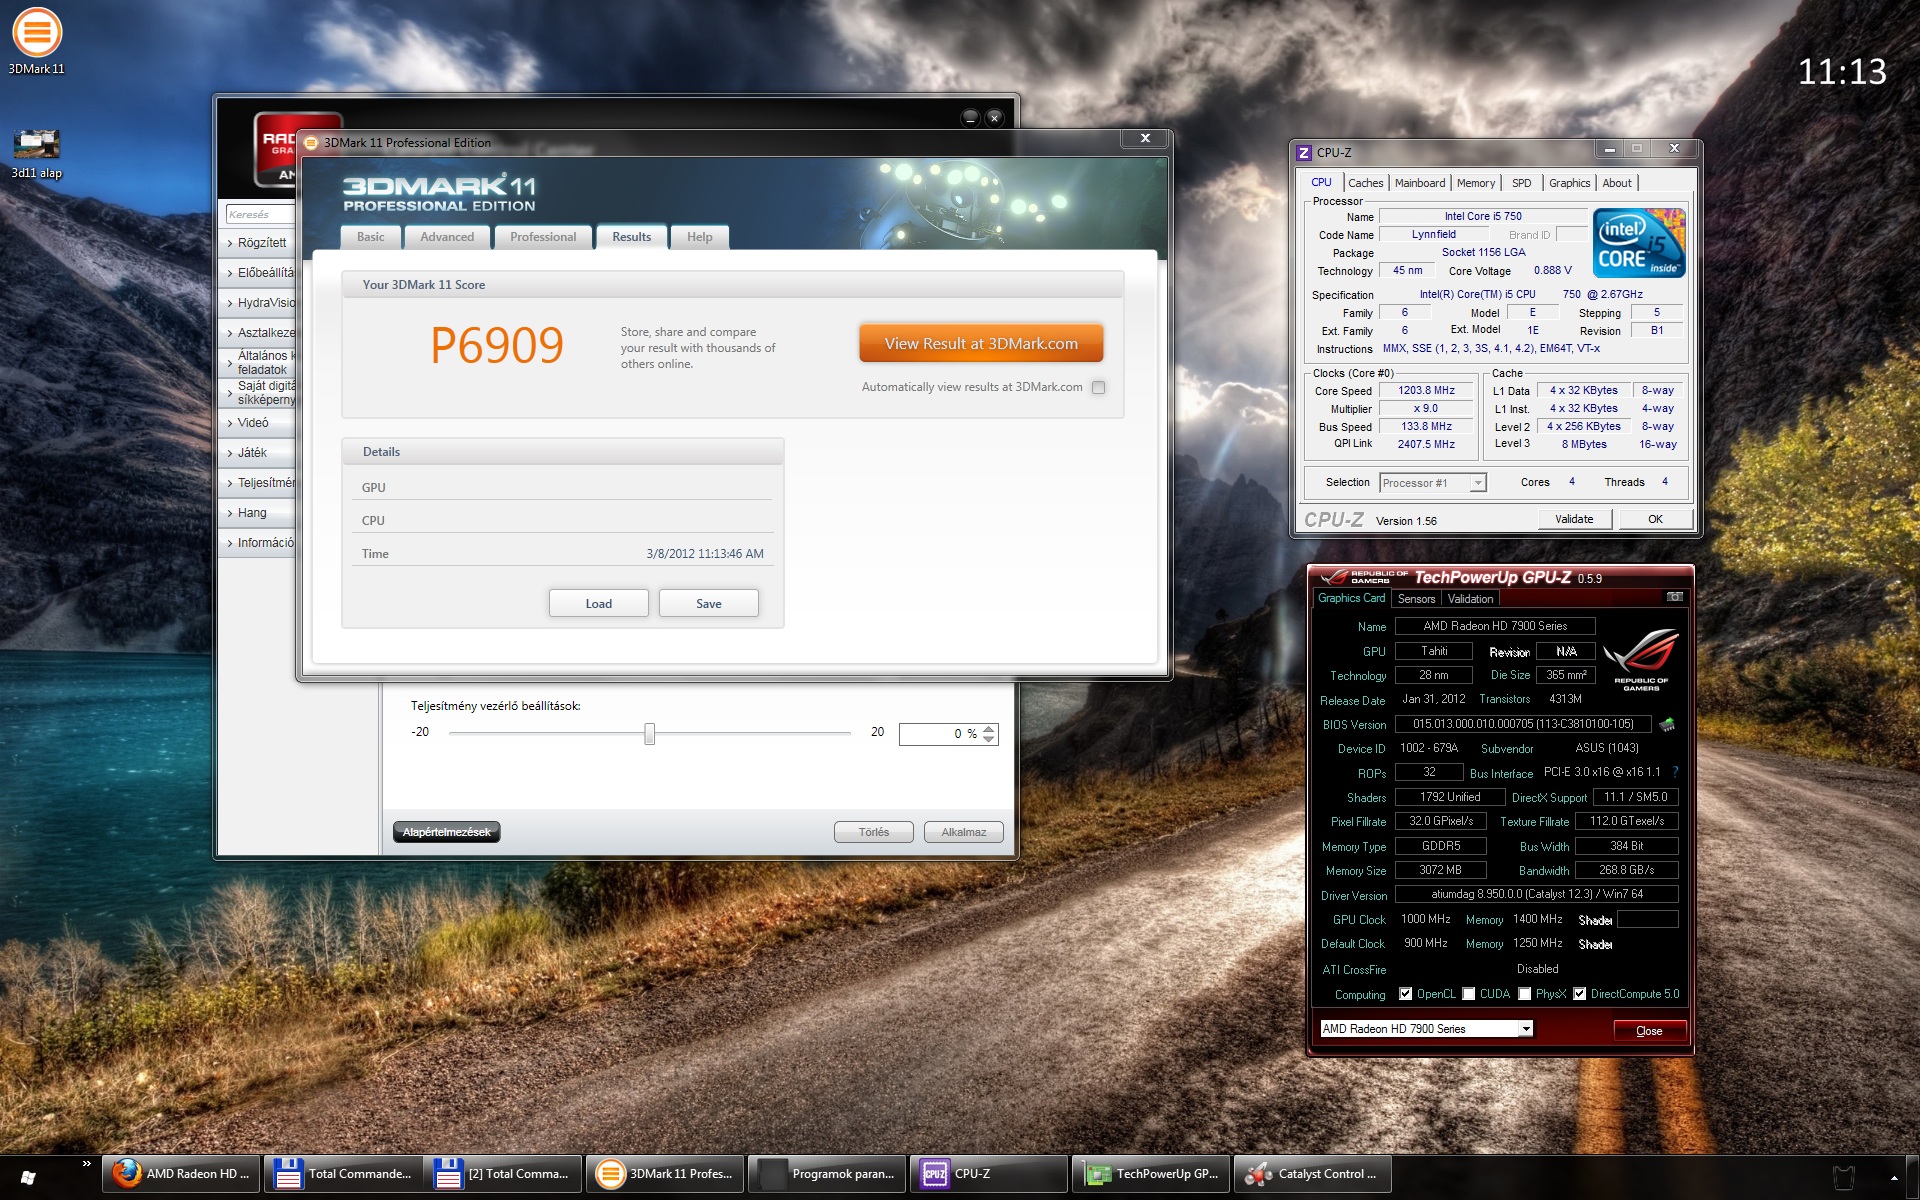
Task: Expand Rögzített in Catalyst sidebar
Action: coord(258,243)
